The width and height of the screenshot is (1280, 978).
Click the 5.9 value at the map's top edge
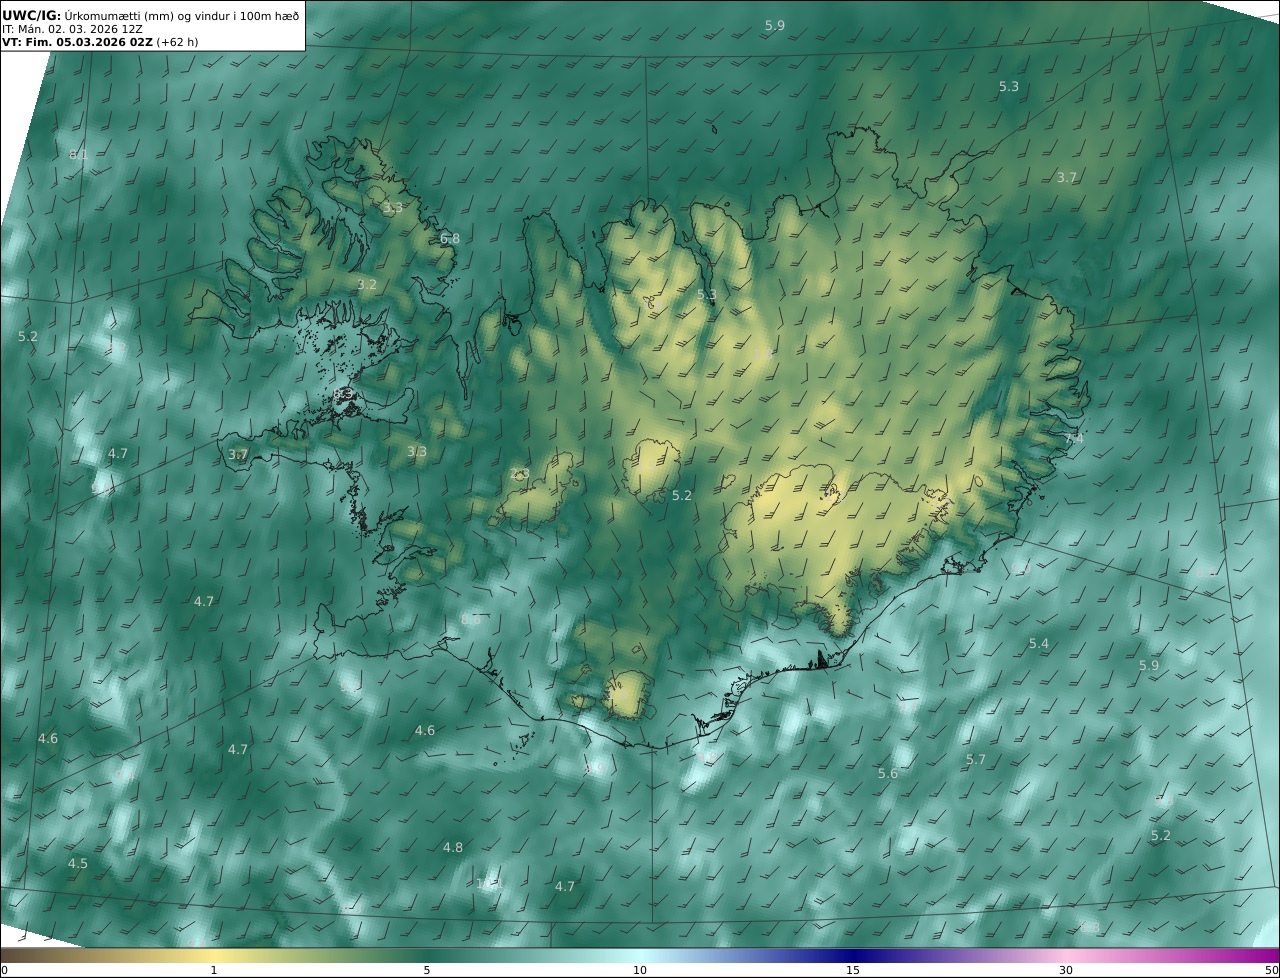click(775, 25)
